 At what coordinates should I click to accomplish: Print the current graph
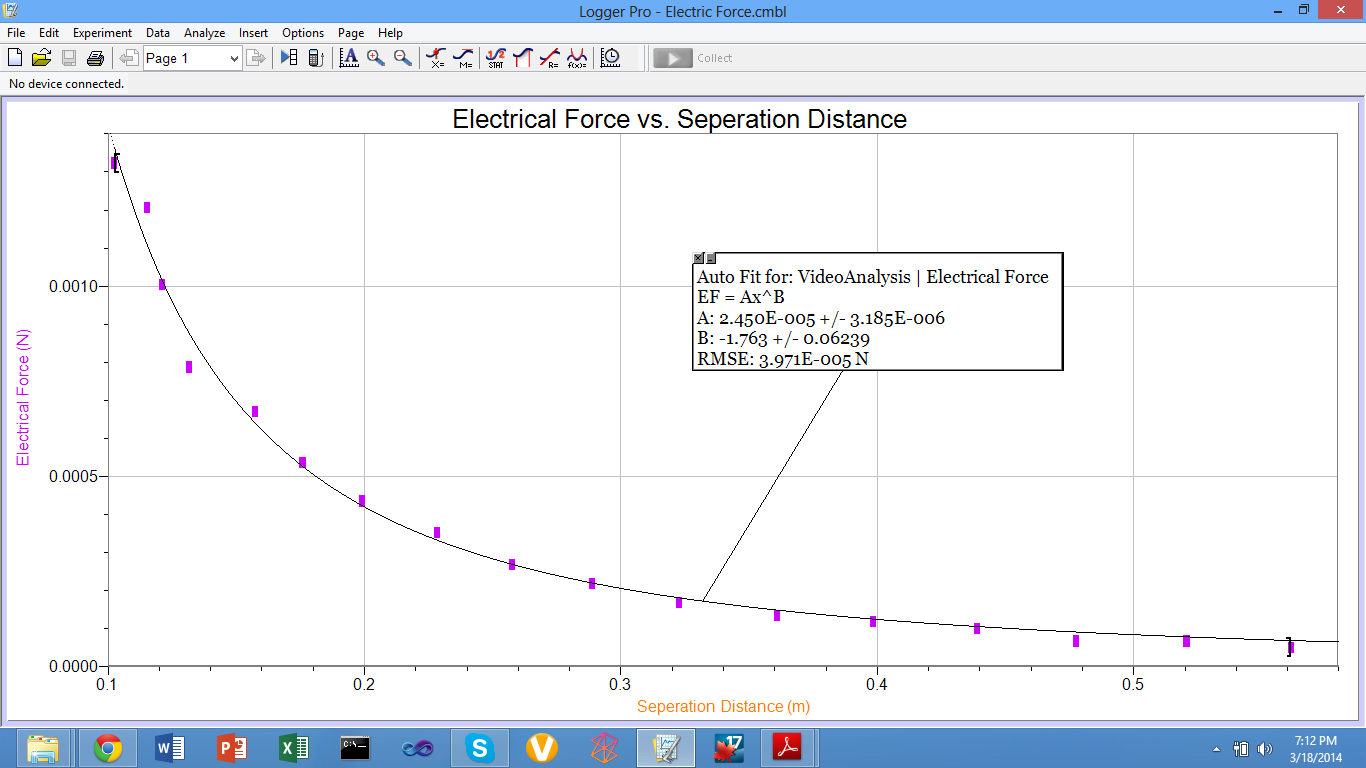click(95, 58)
